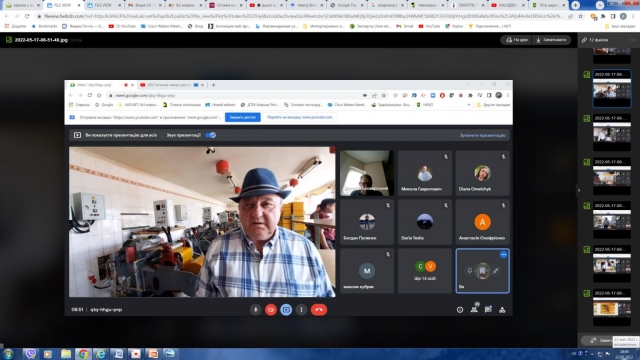The height and width of the screenshot is (360, 640).
Task: Open the participants people icon
Action: pyautogui.click(x=474, y=310)
